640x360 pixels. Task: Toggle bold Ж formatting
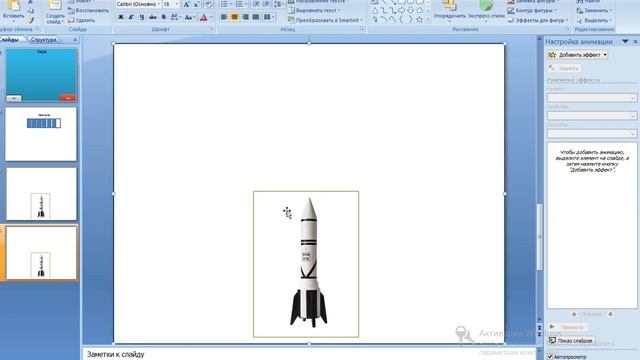pyautogui.click(x=120, y=17)
